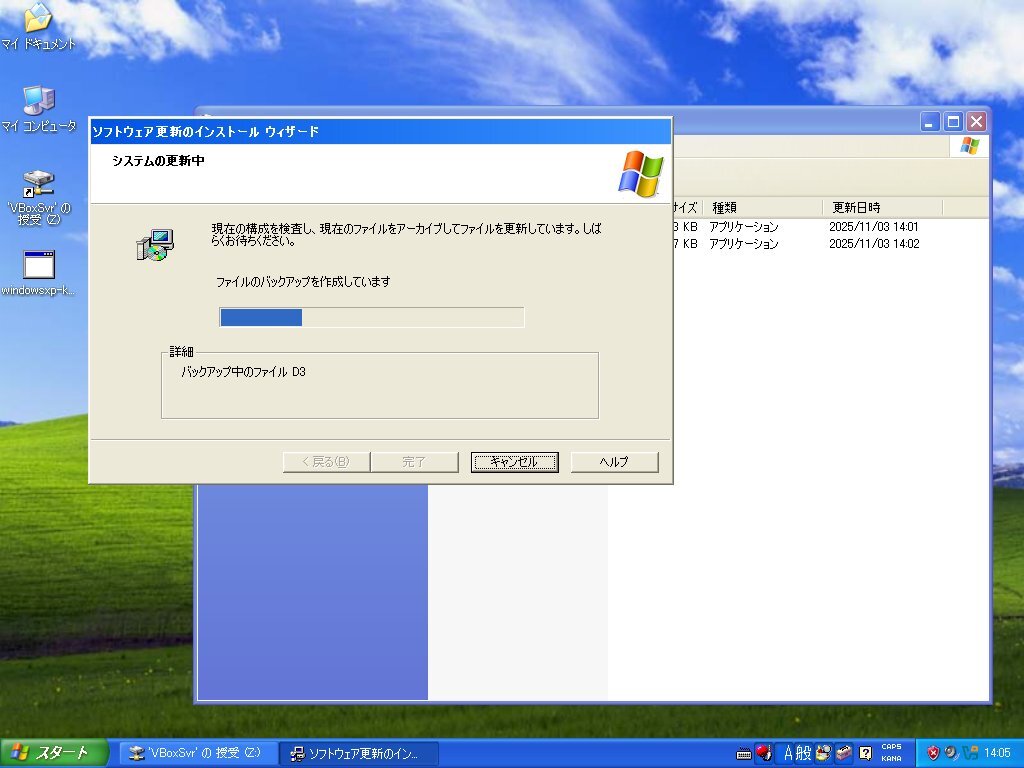Click the setup computer-and-disc icon
The image size is (1024, 768).
coord(155,245)
